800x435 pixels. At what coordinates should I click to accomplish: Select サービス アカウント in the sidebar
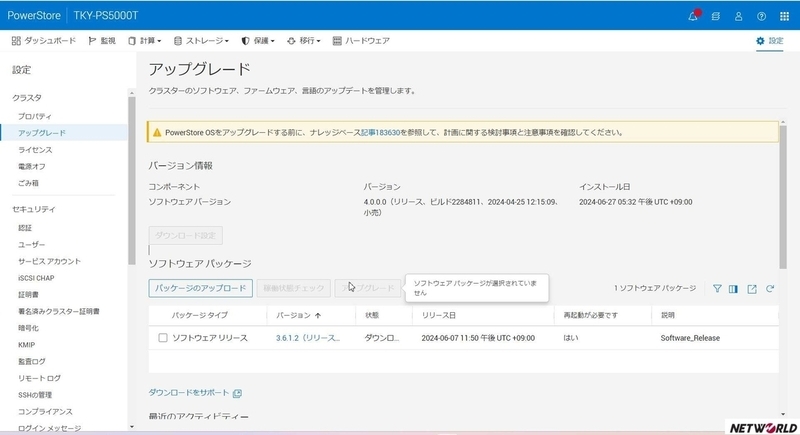(x=49, y=261)
